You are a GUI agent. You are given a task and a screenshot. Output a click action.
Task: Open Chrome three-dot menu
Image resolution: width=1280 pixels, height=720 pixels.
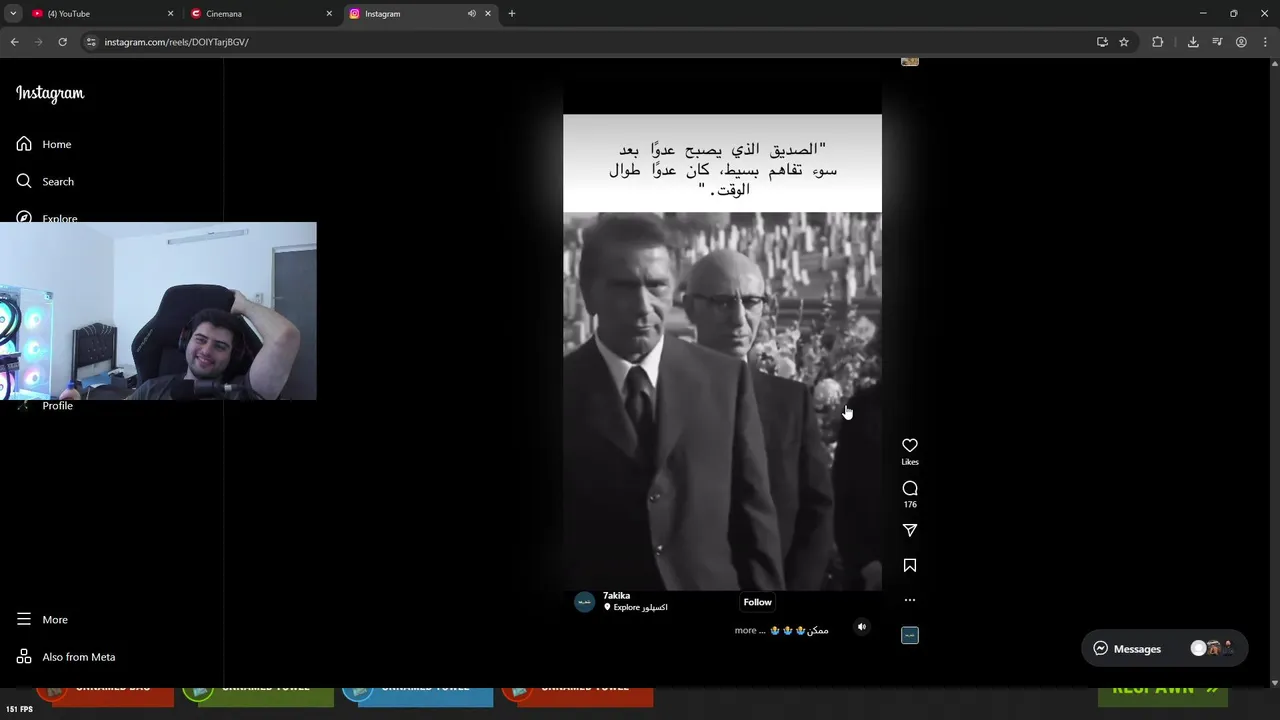point(1265,42)
